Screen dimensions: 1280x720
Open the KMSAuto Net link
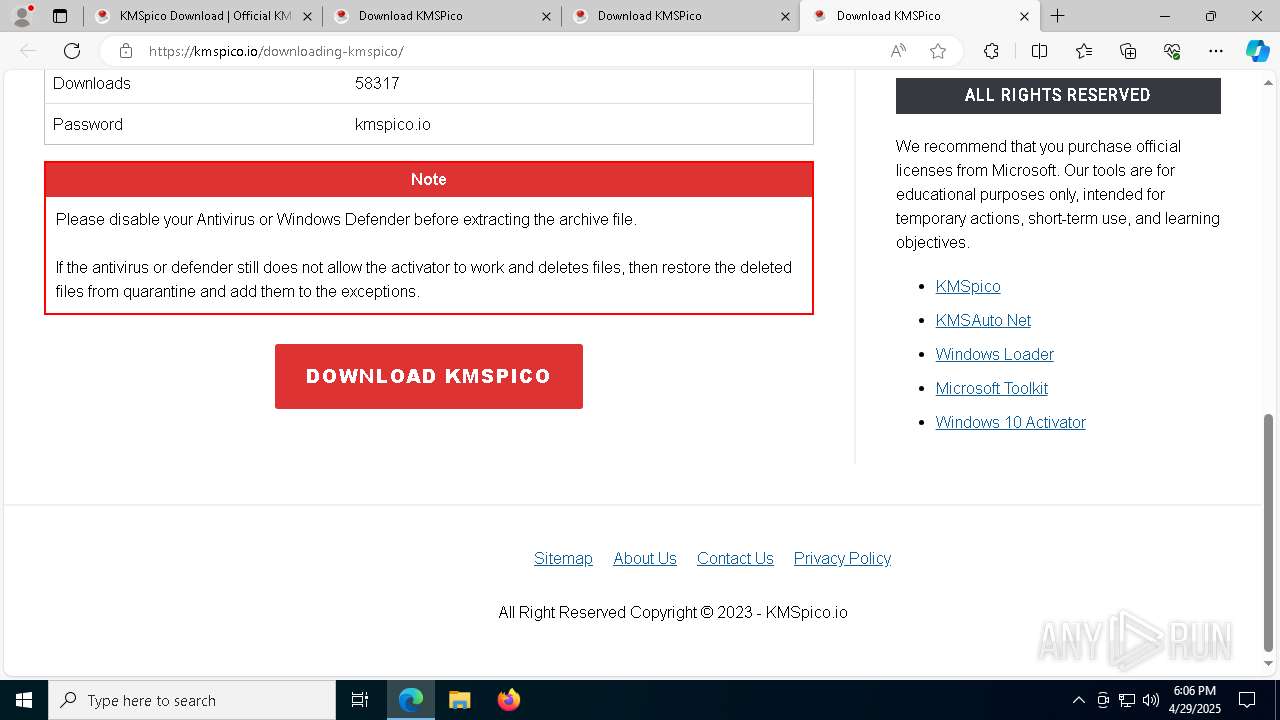click(x=983, y=320)
